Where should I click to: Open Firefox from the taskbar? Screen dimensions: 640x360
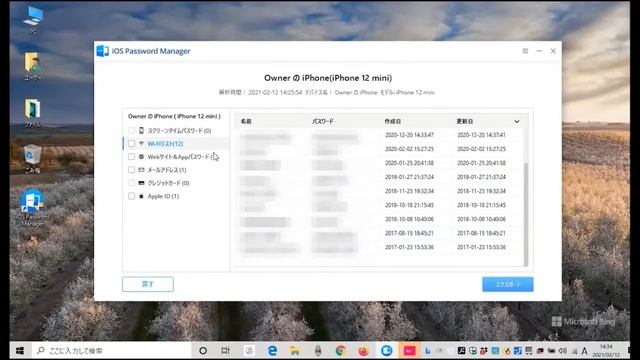point(363,351)
